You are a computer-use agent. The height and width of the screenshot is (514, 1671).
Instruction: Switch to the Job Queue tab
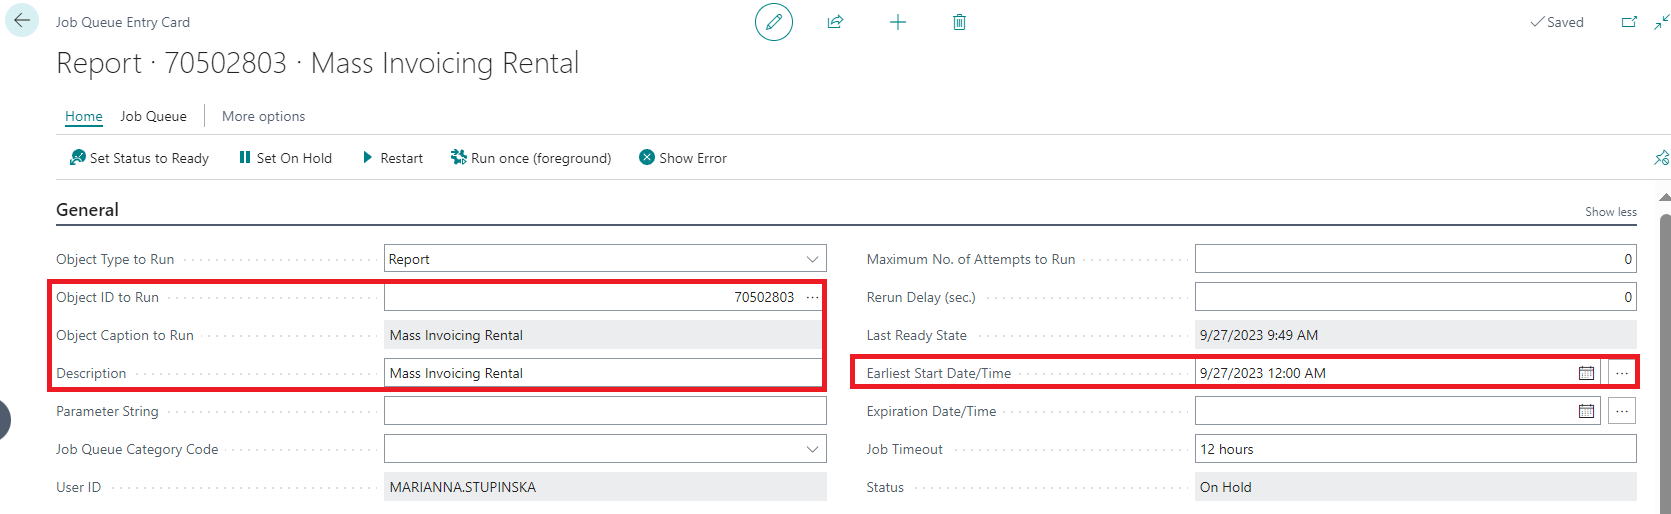click(x=153, y=116)
